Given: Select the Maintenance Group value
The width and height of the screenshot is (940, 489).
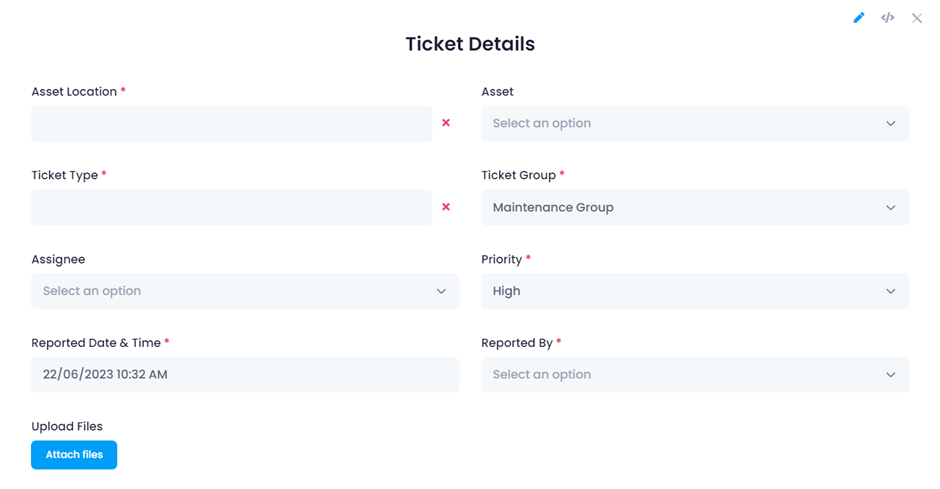Looking at the screenshot, I should [553, 207].
